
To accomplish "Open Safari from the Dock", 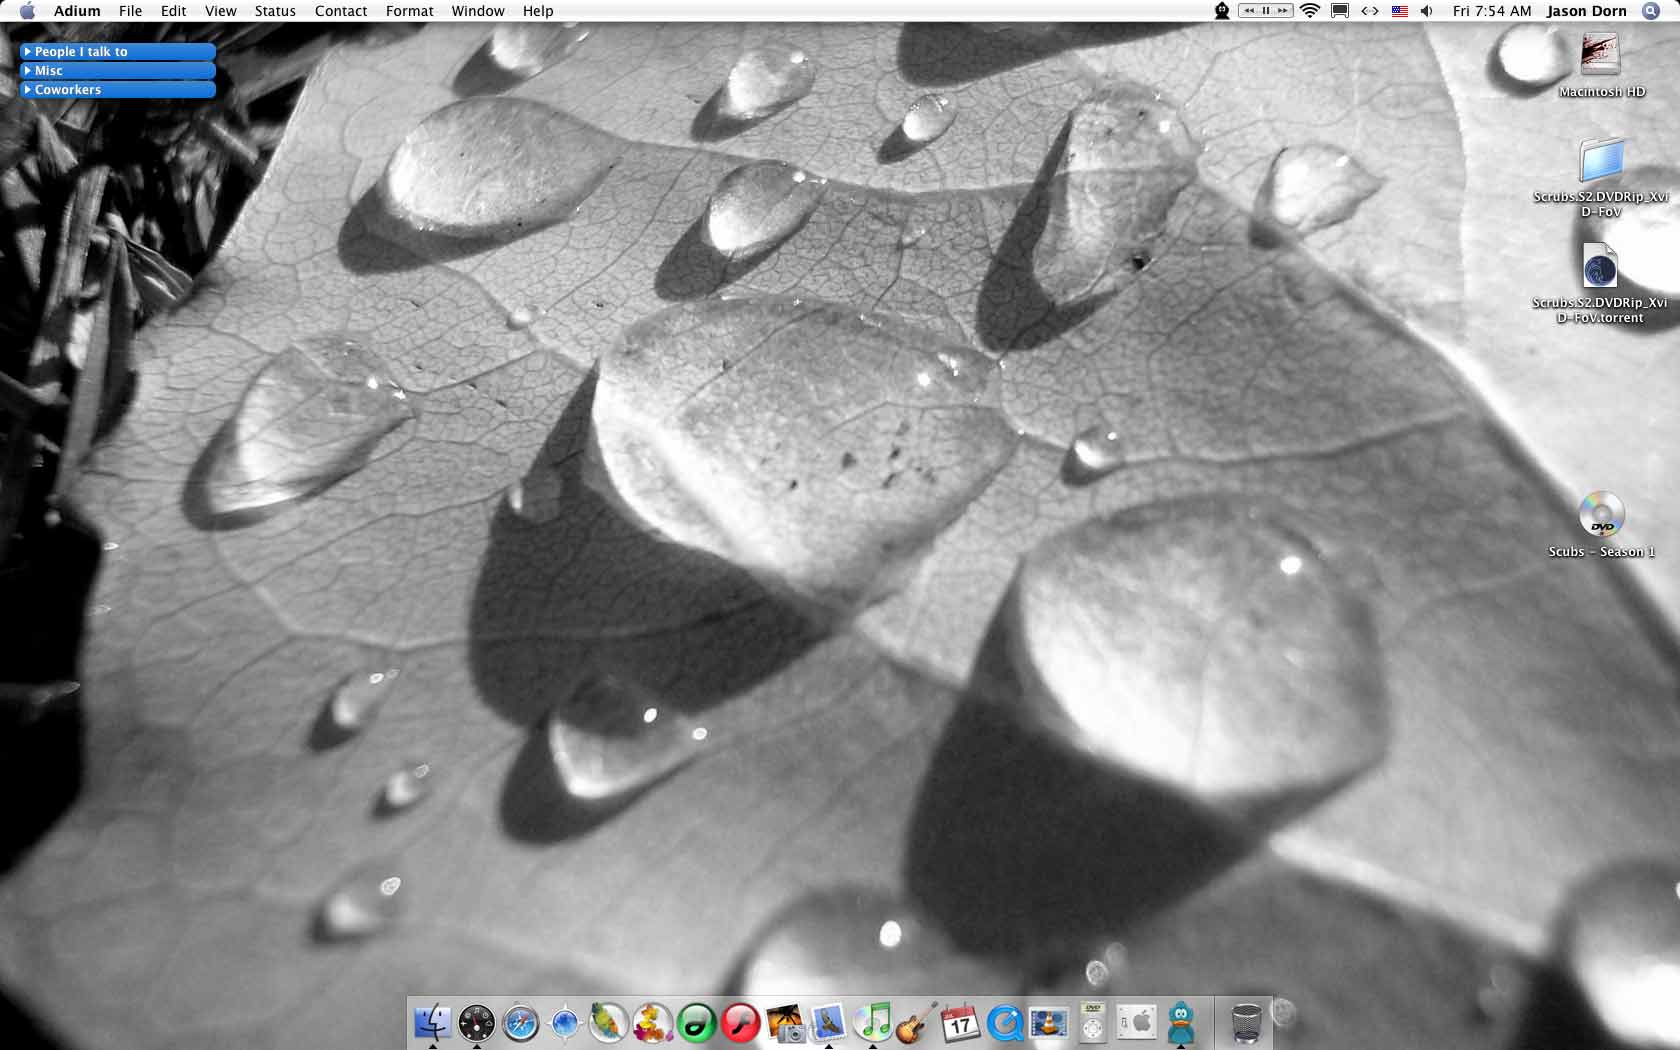I will [x=520, y=1022].
